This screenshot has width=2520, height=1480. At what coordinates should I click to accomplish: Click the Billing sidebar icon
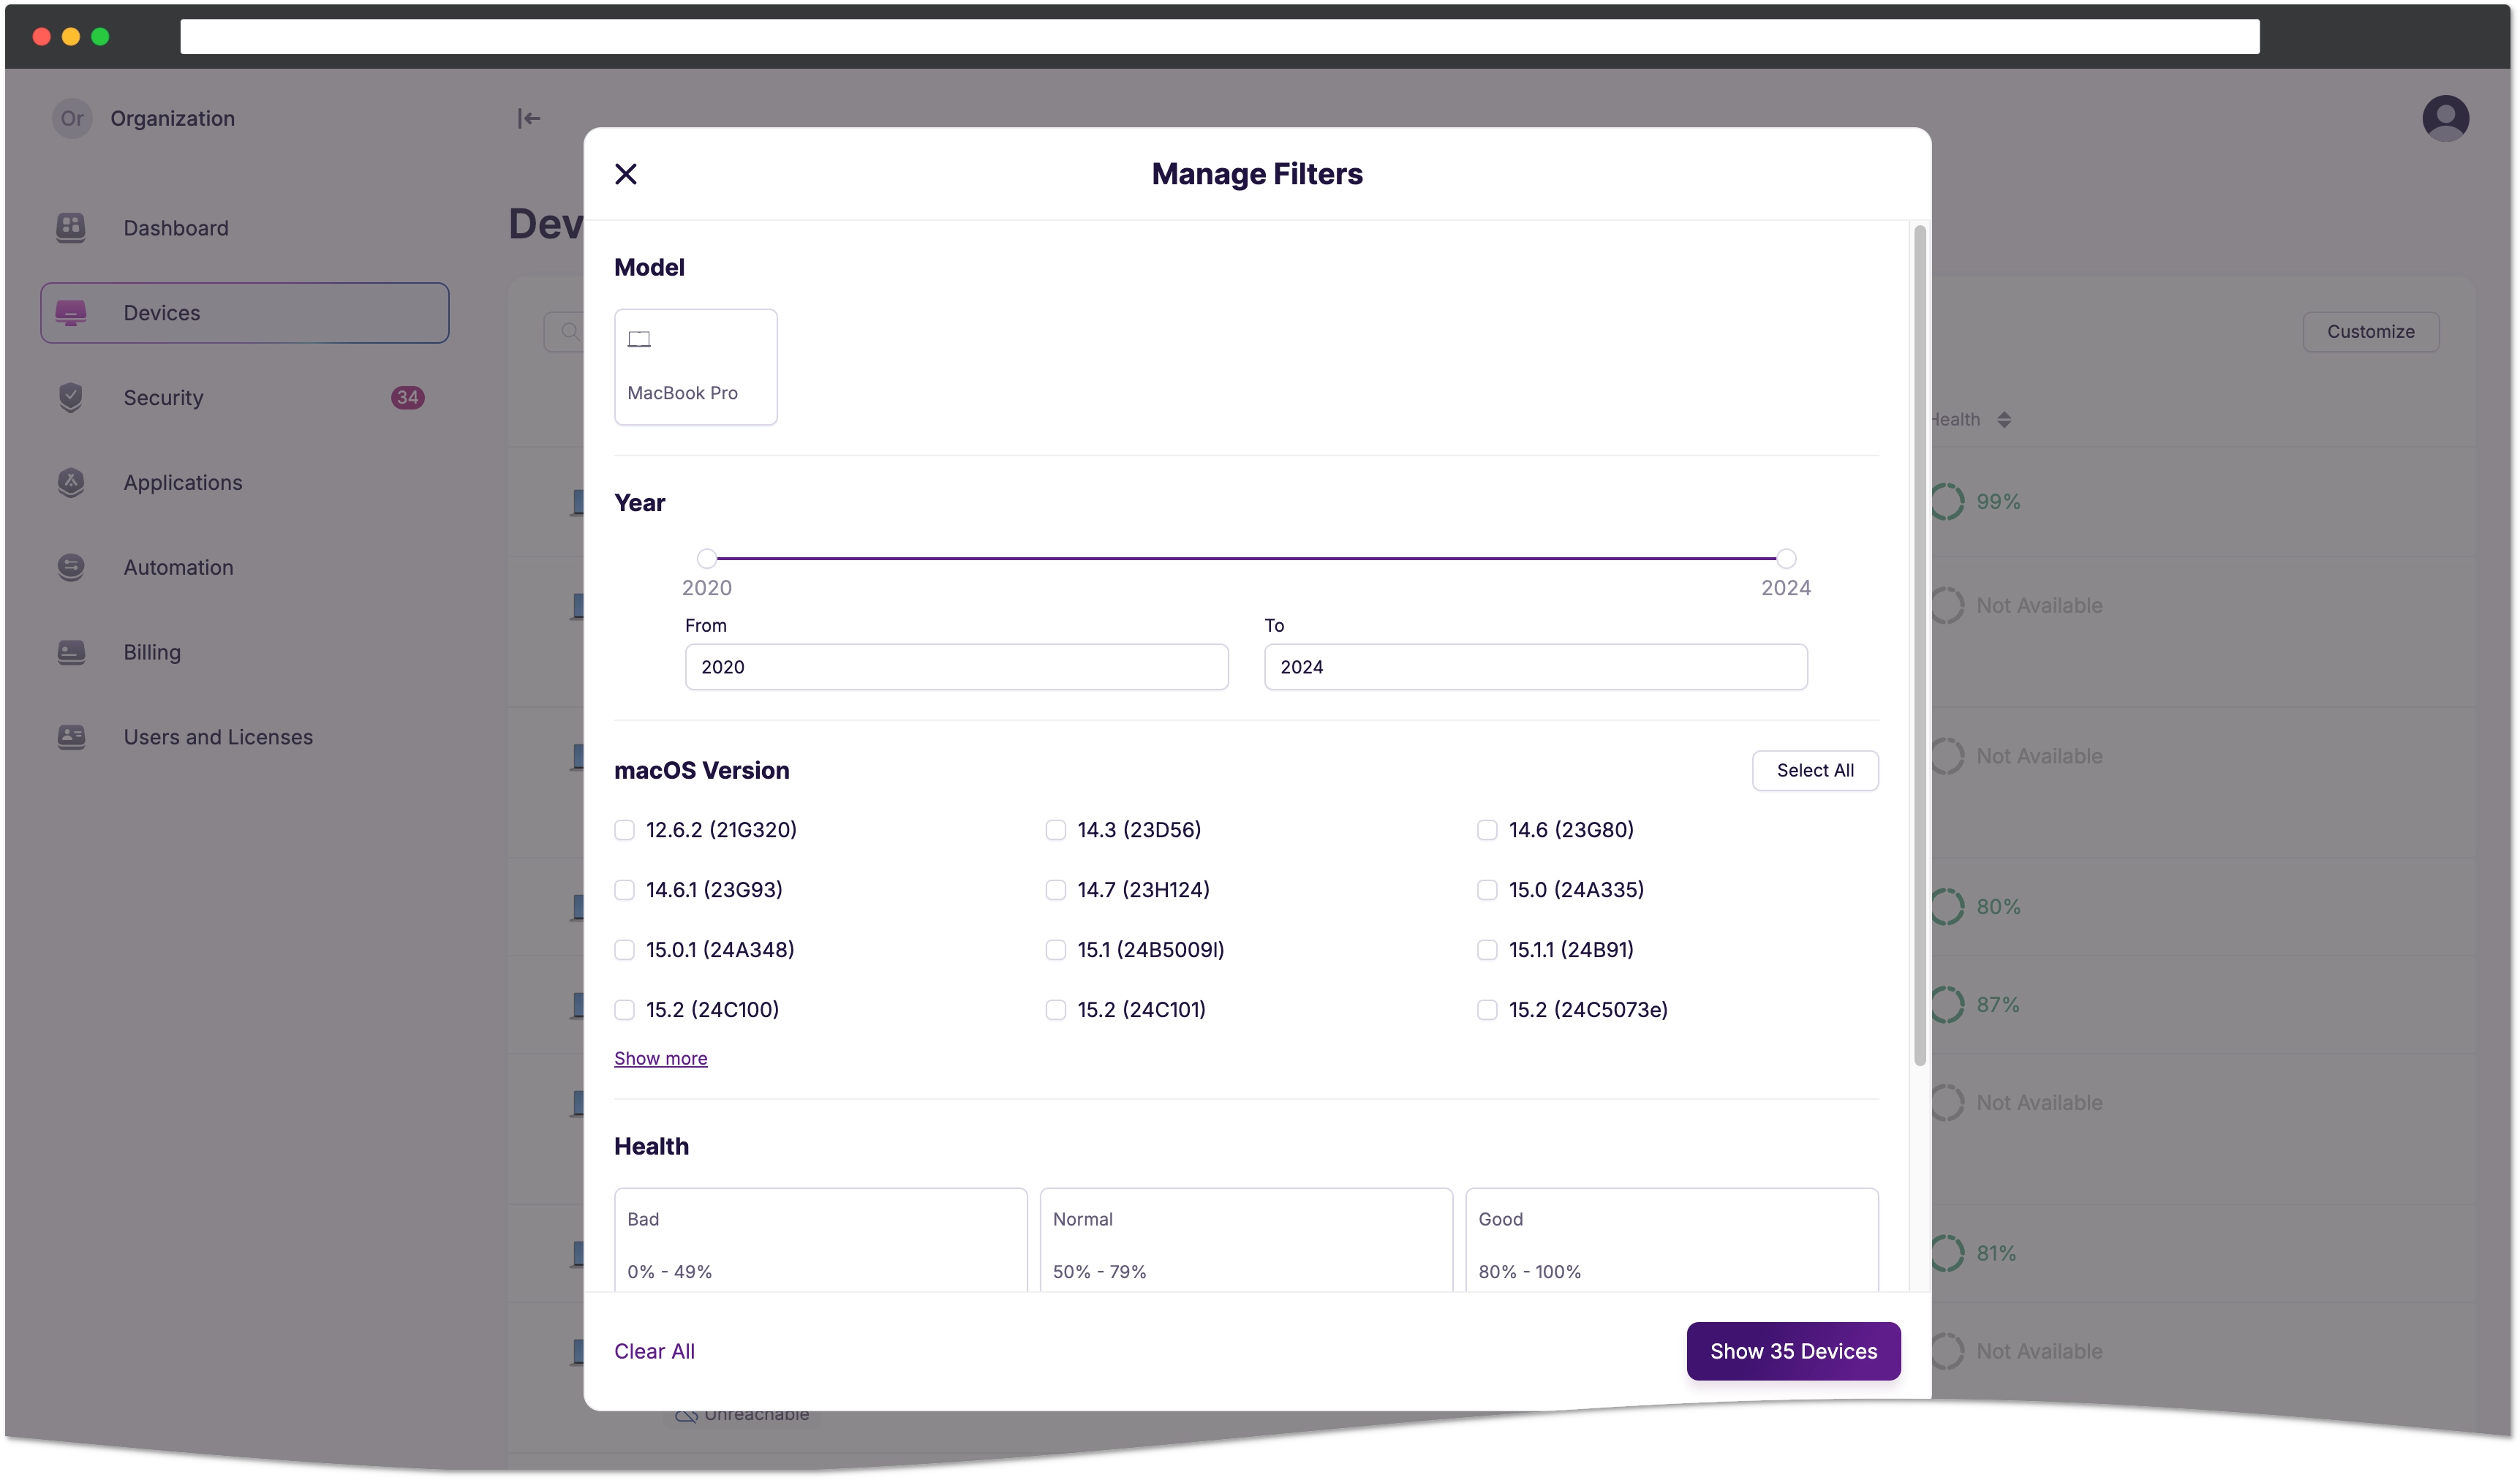click(x=70, y=650)
